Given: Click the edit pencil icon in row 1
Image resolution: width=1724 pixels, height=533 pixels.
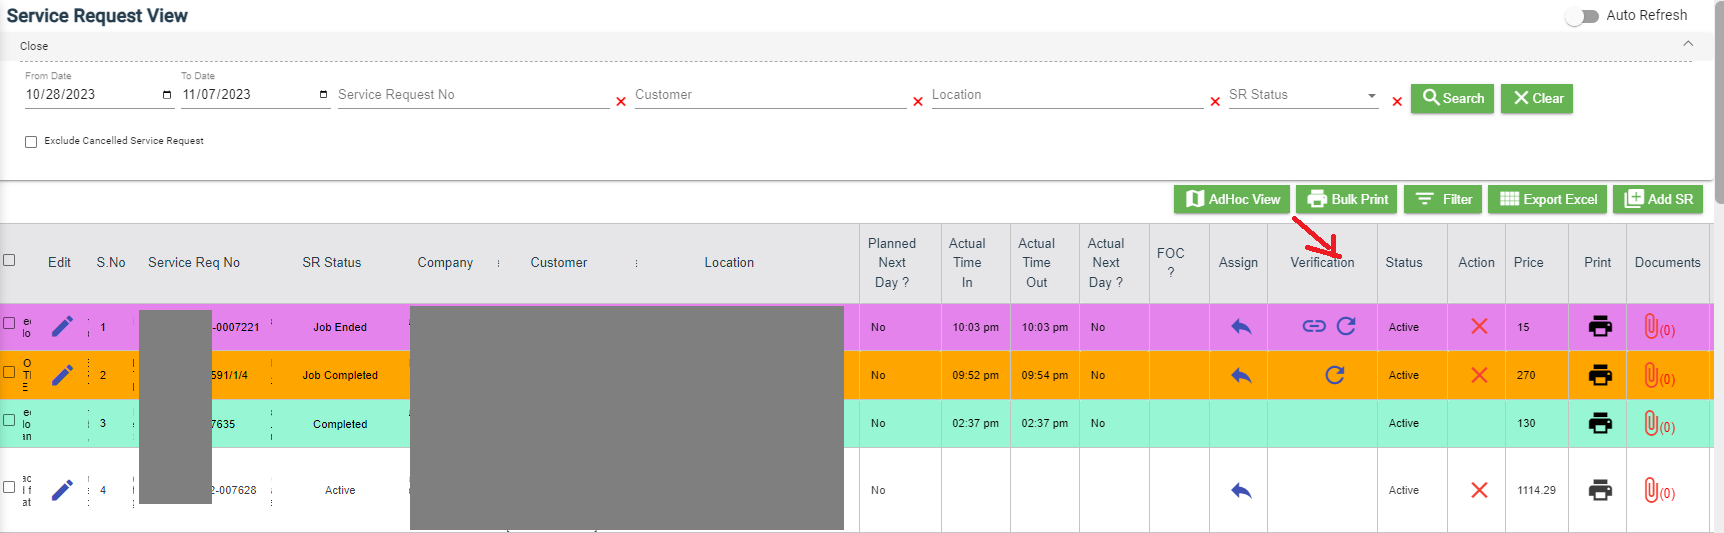Looking at the screenshot, I should (x=62, y=327).
